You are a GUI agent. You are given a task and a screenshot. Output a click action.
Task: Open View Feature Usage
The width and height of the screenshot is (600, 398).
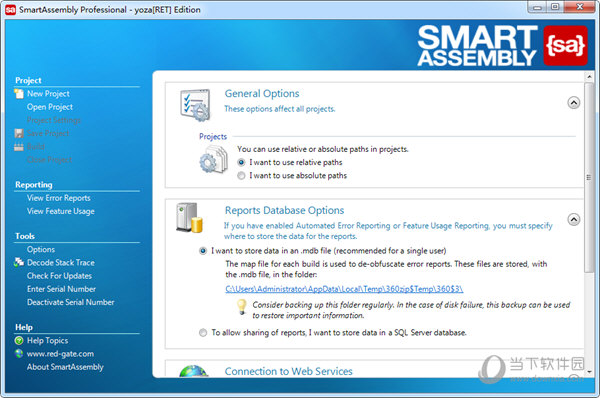[60, 211]
